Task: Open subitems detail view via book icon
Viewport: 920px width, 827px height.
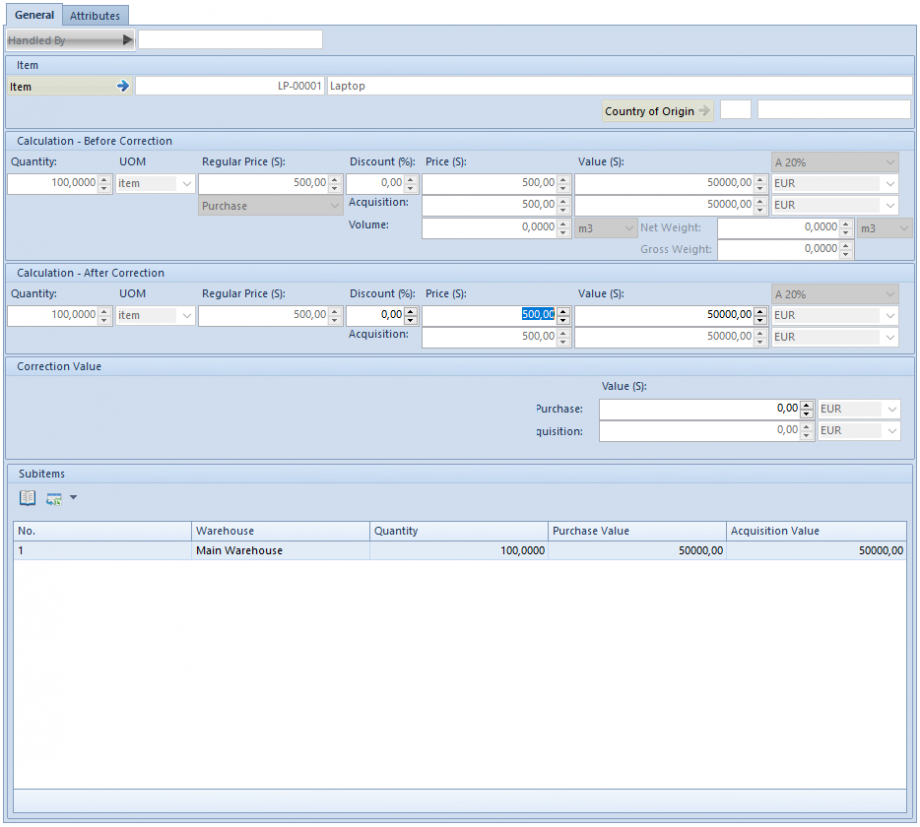Action: (x=27, y=497)
